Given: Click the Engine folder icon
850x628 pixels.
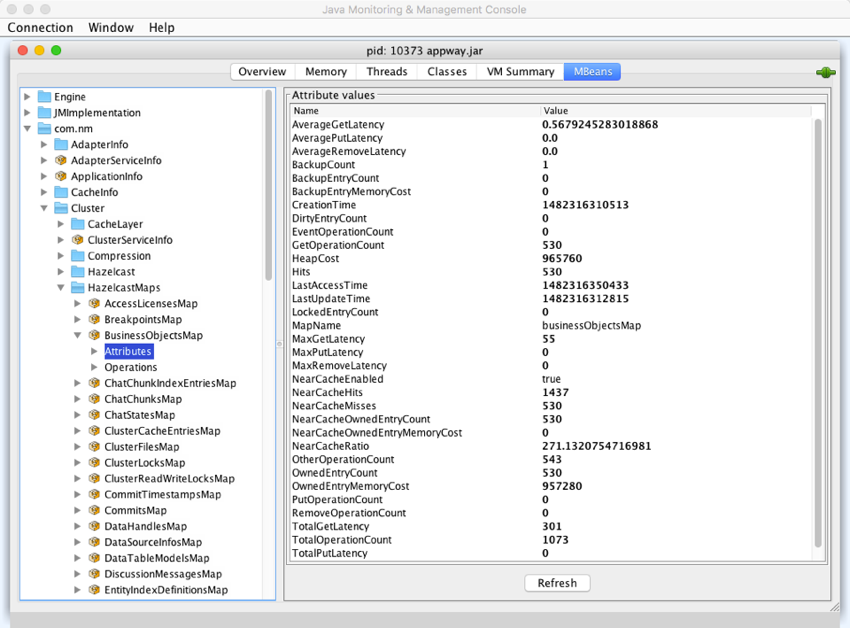Looking at the screenshot, I should coord(44,97).
